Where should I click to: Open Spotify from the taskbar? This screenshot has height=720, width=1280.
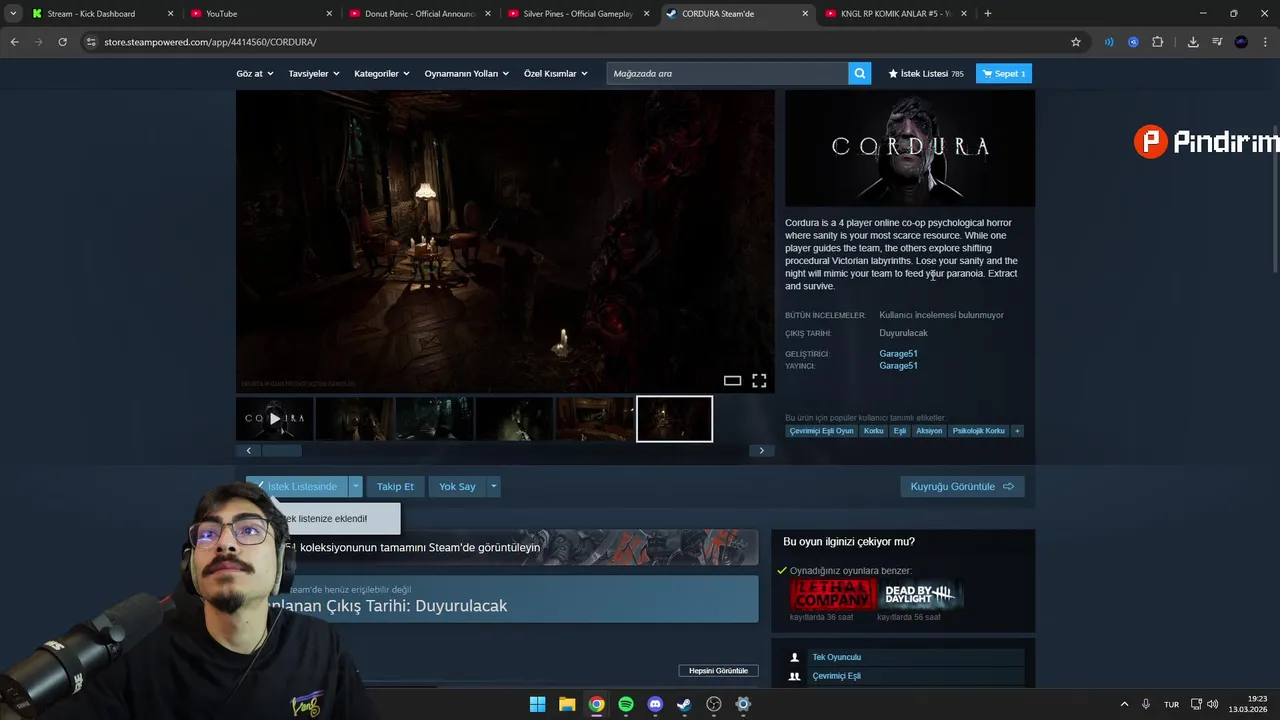(626, 704)
